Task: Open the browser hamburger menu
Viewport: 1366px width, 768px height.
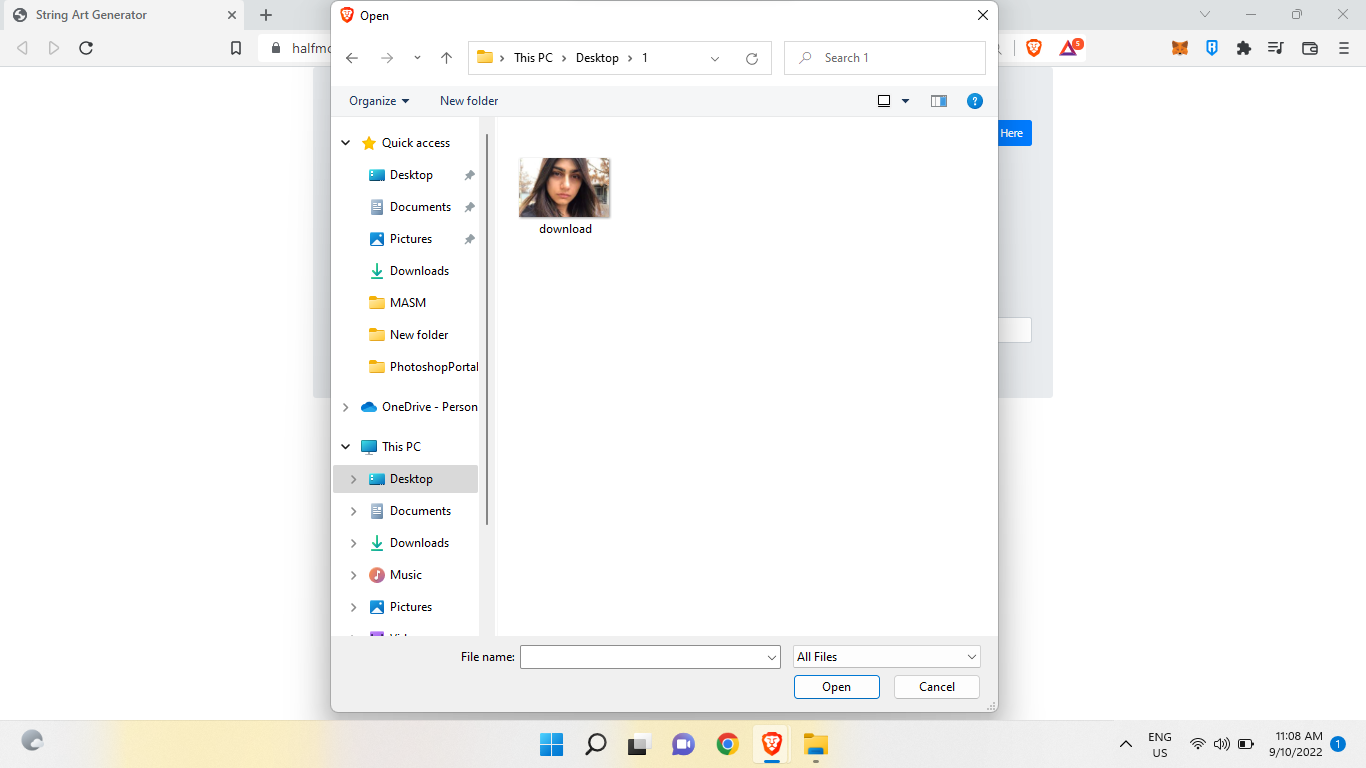Action: click(1342, 47)
